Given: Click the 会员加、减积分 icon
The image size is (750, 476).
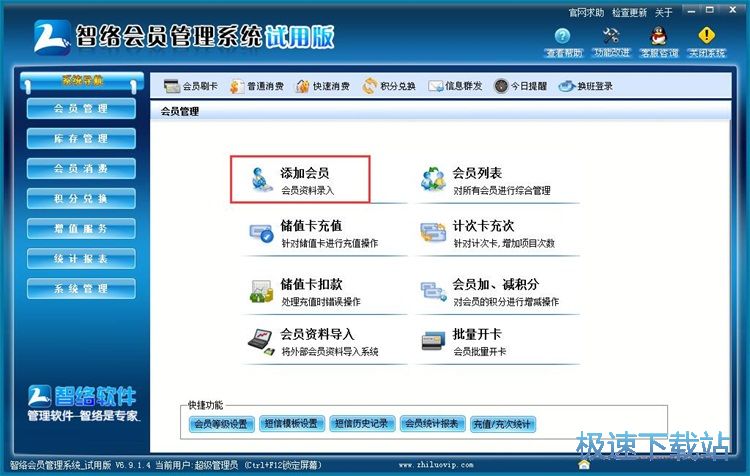Looking at the screenshot, I should tap(434, 291).
